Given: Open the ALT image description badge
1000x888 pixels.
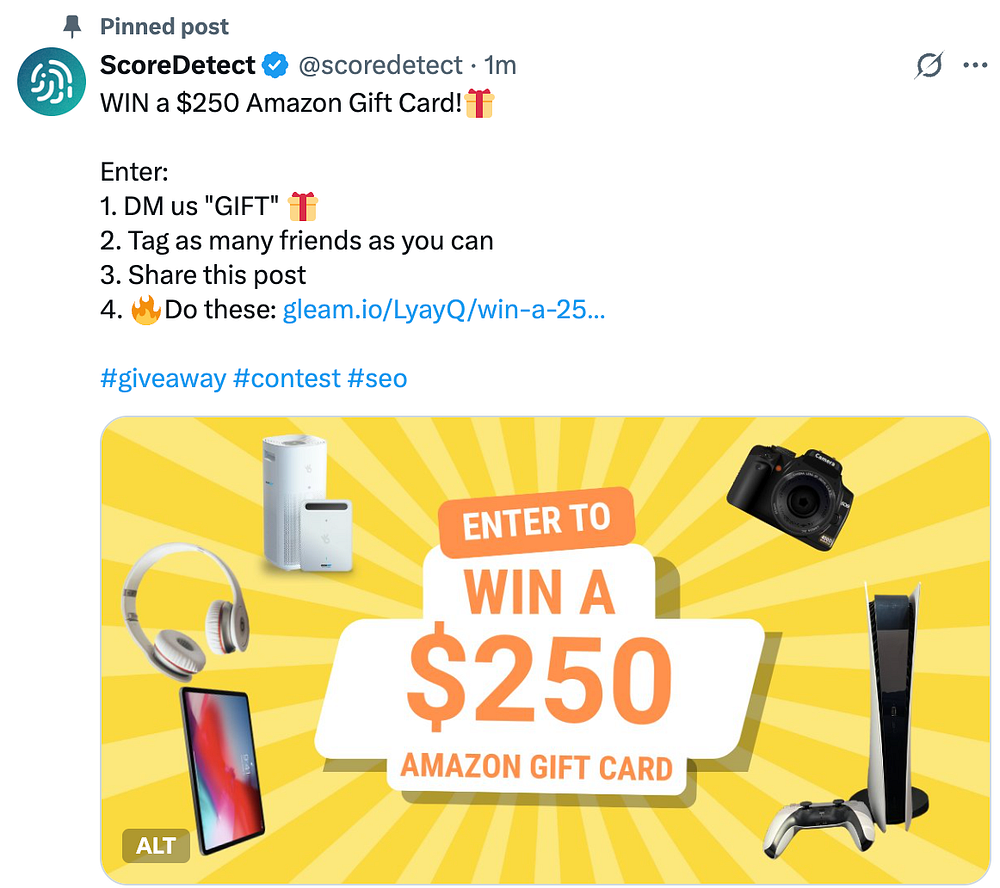Looking at the screenshot, I should coord(156,845).
